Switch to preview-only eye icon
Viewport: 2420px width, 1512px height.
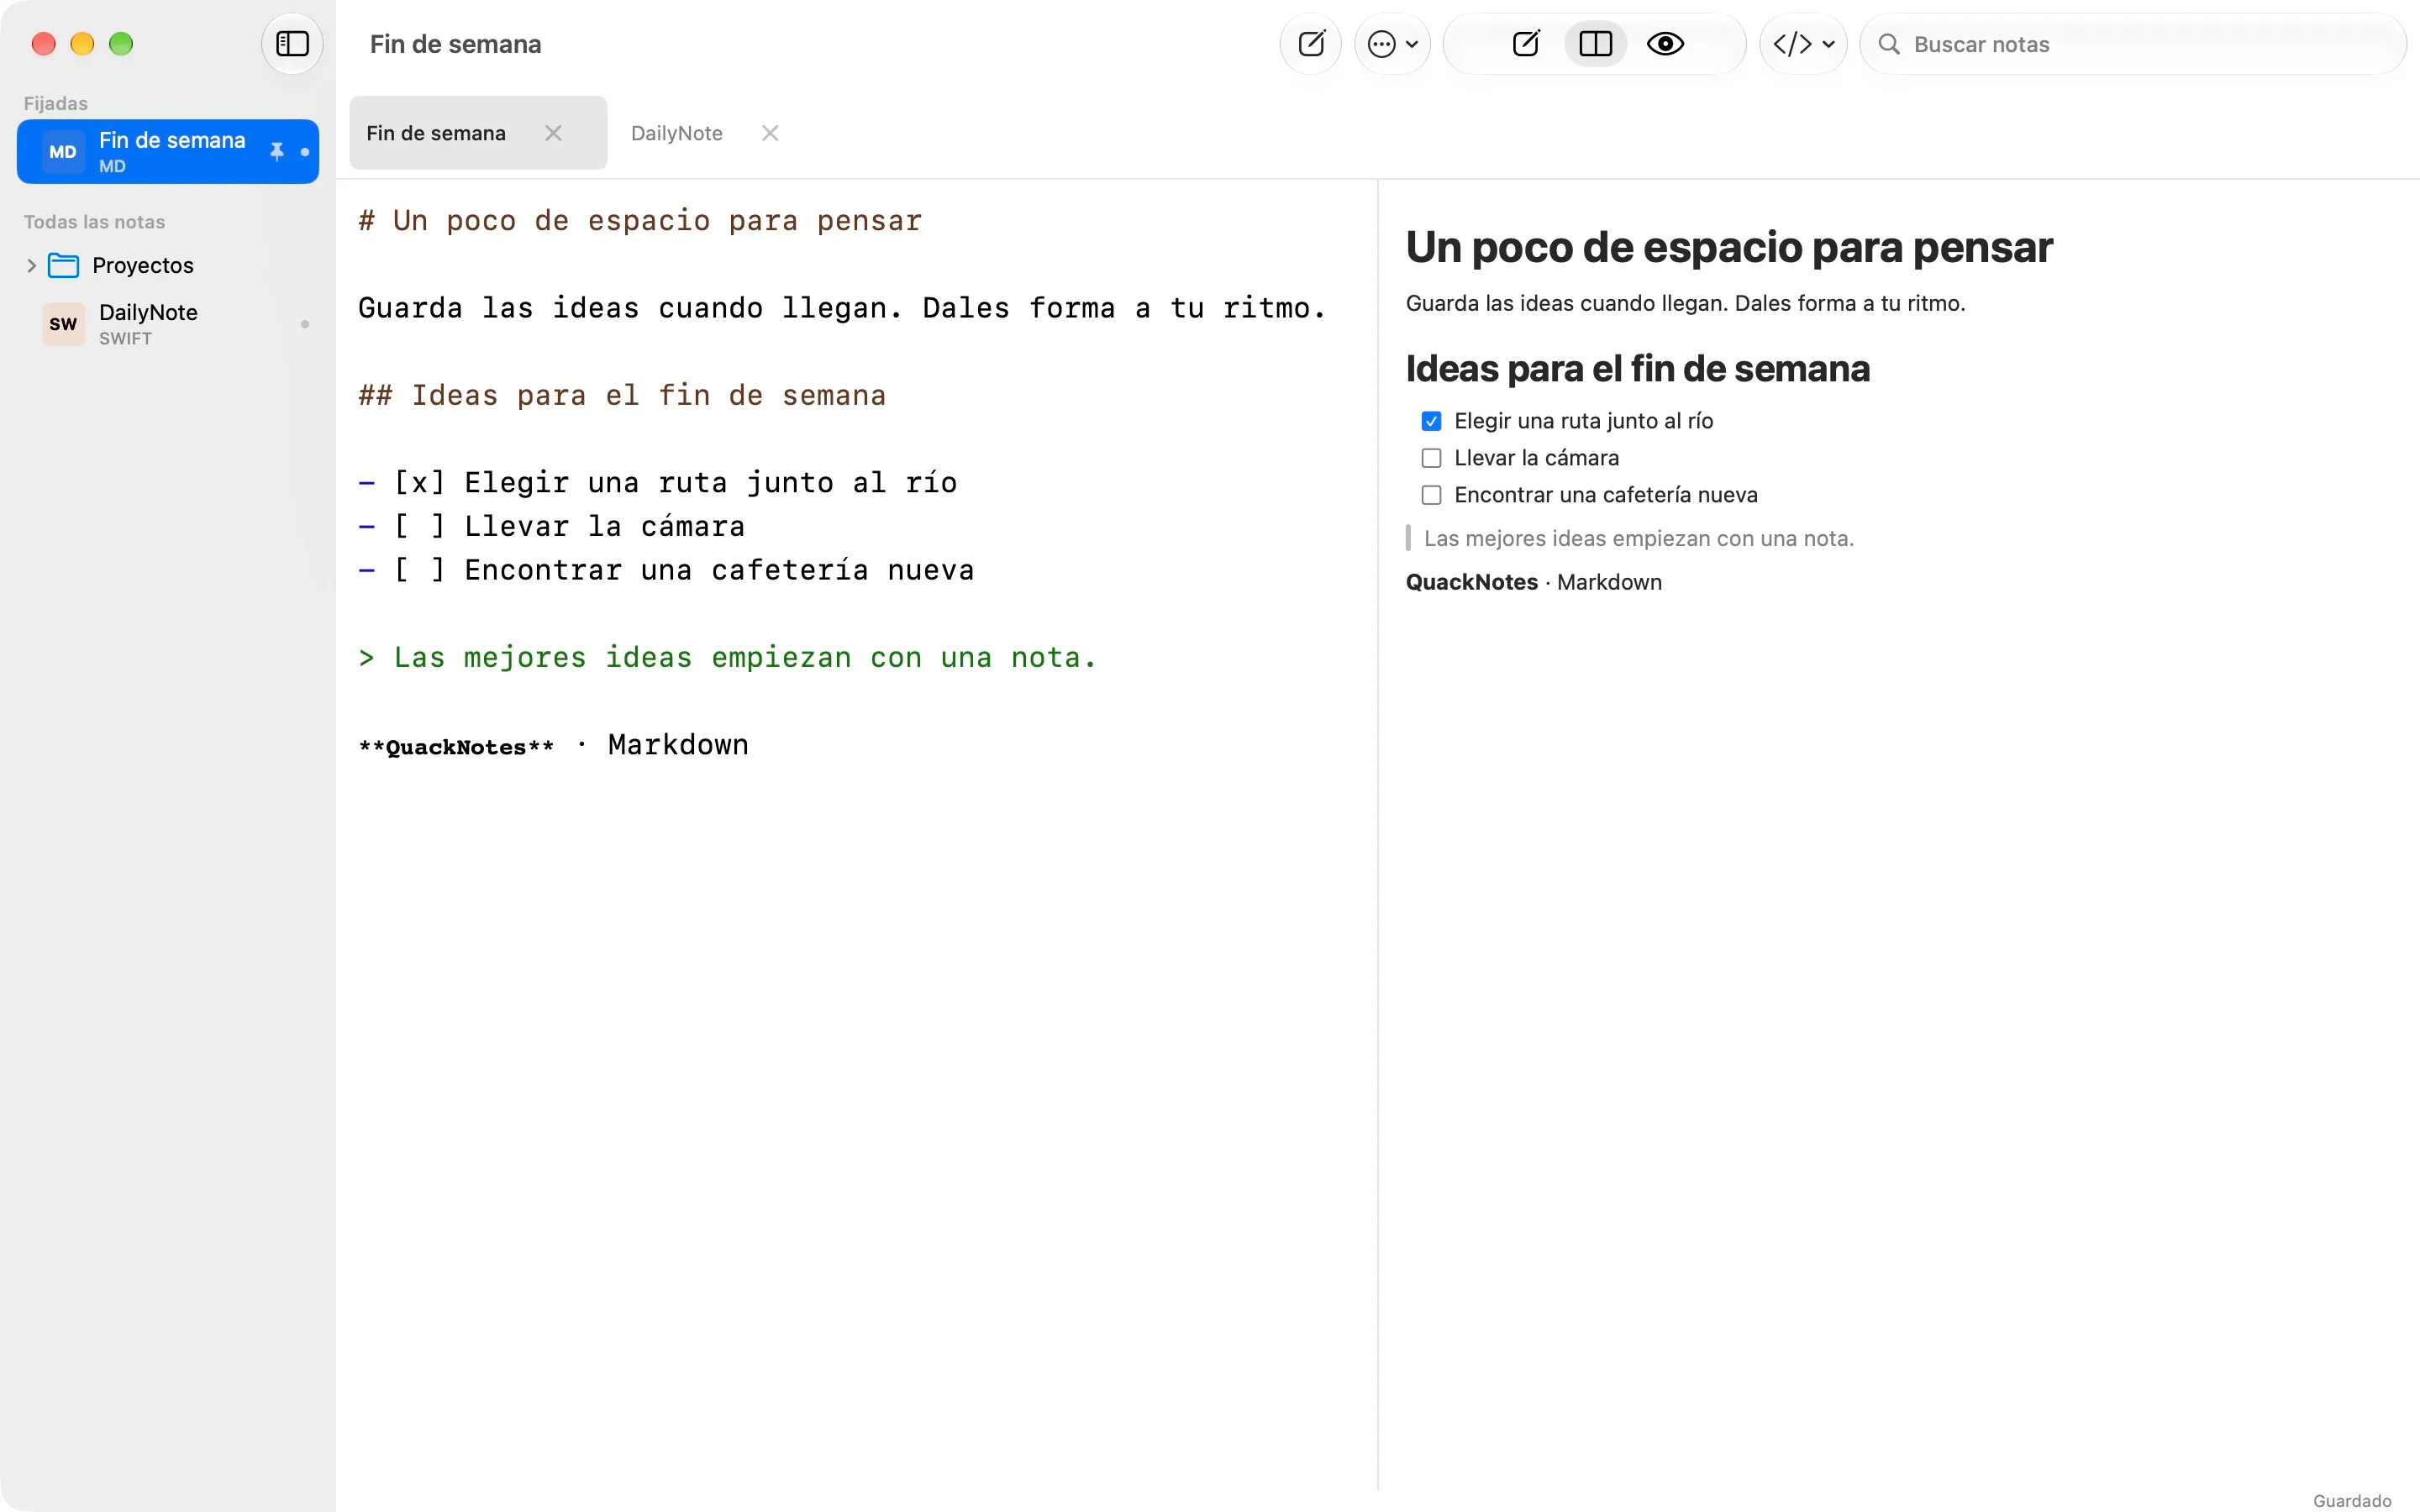coord(1665,44)
